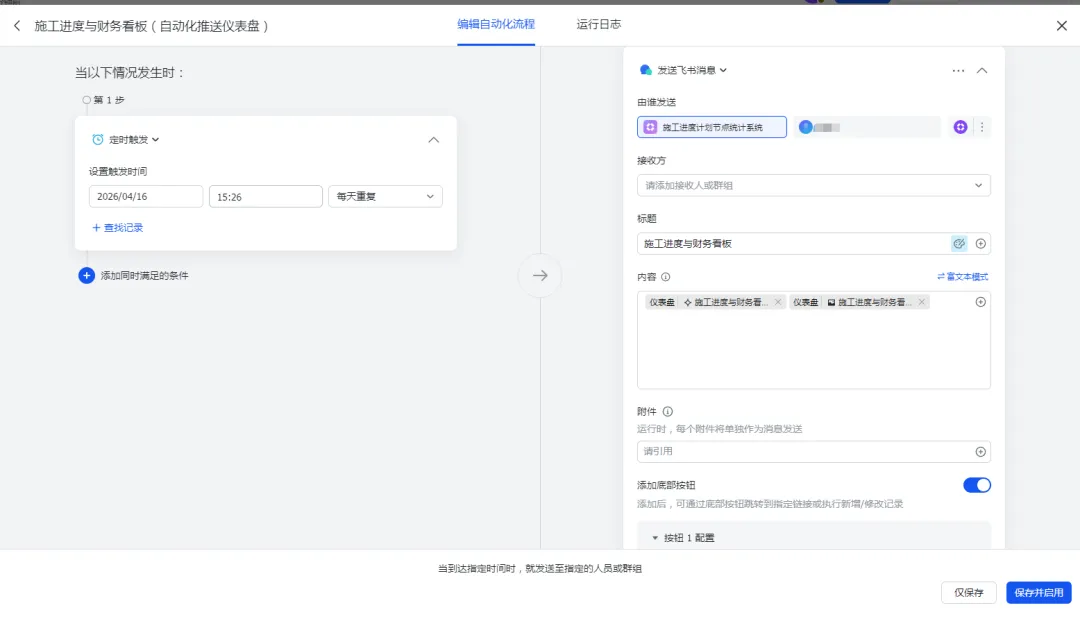Open the 接收方 recipient dropdown
Screen dimensions: 1080x619
813,185
